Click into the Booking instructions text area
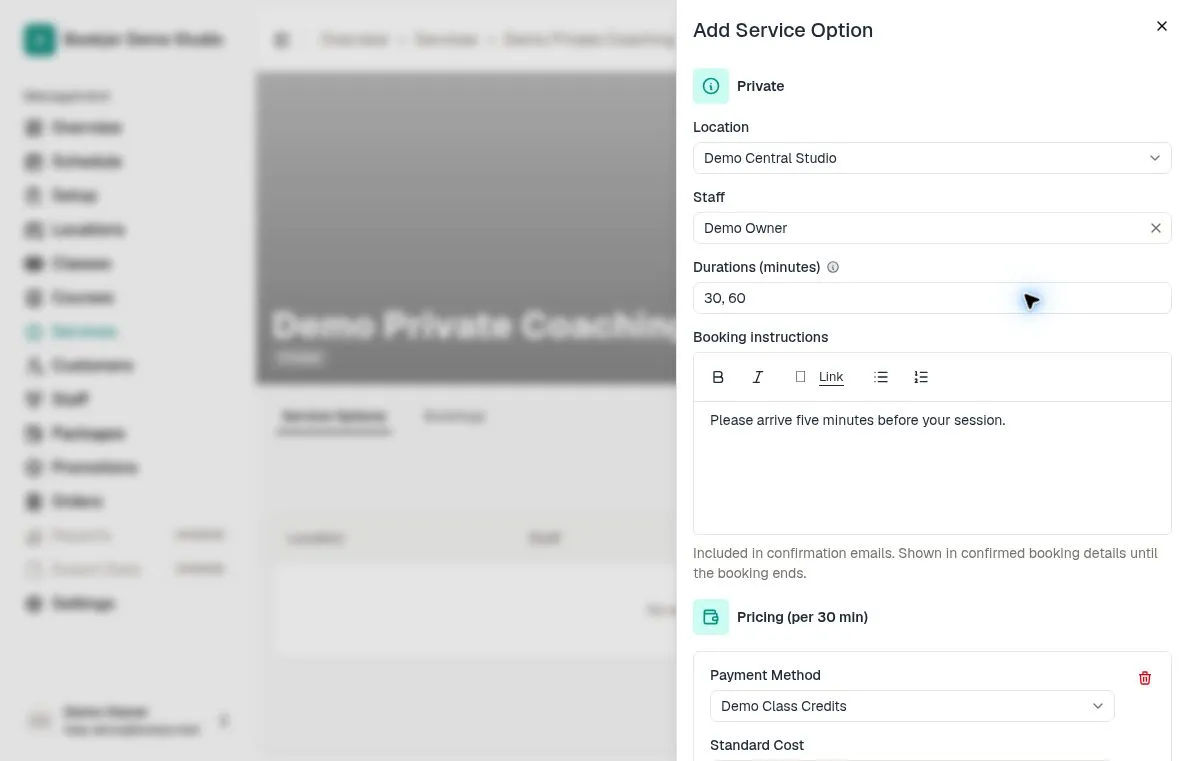Image resolution: width=1188 pixels, height=761 pixels. [932, 468]
